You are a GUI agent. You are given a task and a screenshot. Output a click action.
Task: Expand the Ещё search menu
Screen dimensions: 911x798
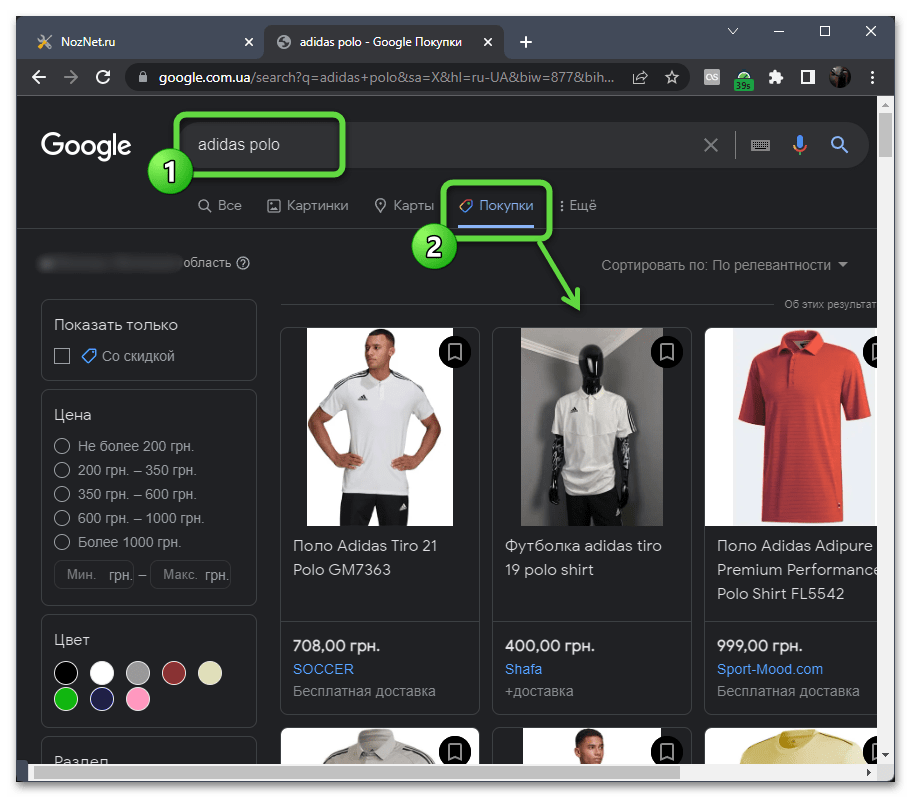pos(578,206)
